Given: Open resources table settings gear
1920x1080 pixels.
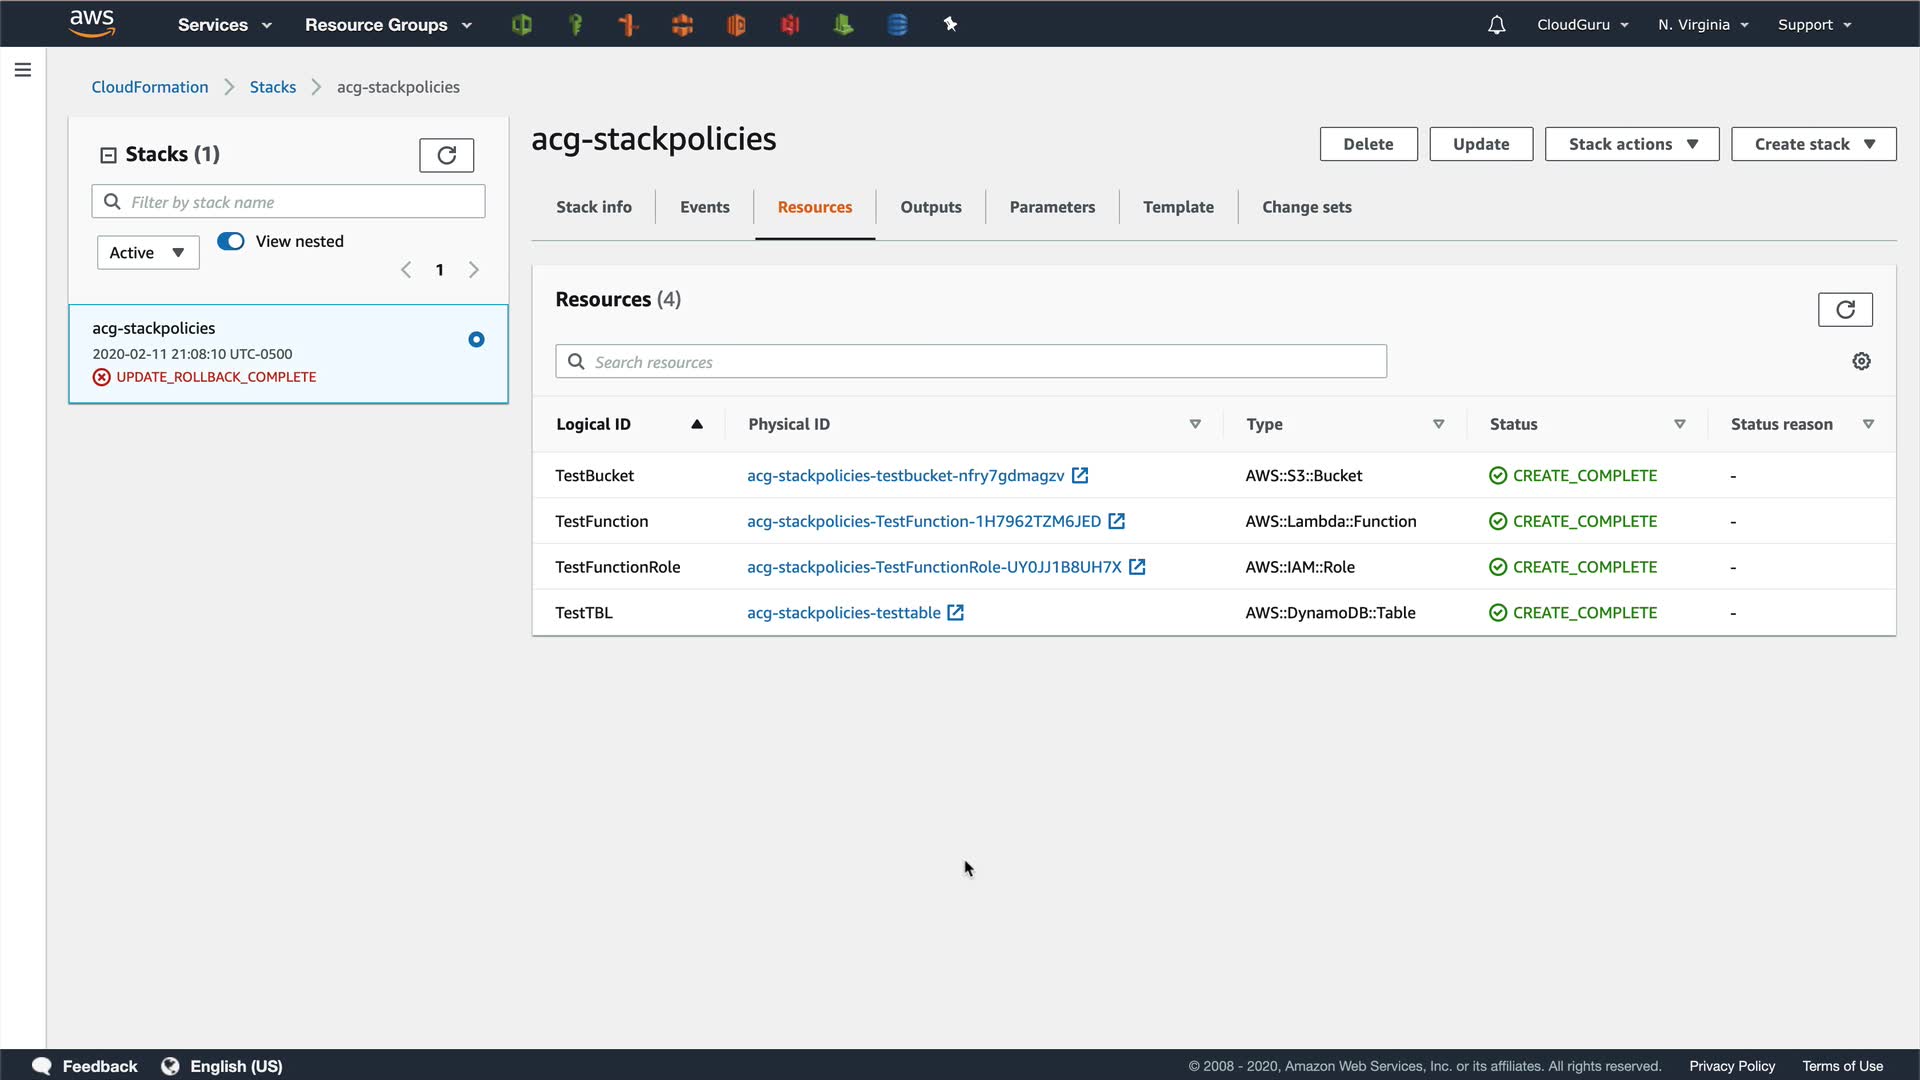Looking at the screenshot, I should pyautogui.click(x=1861, y=361).
